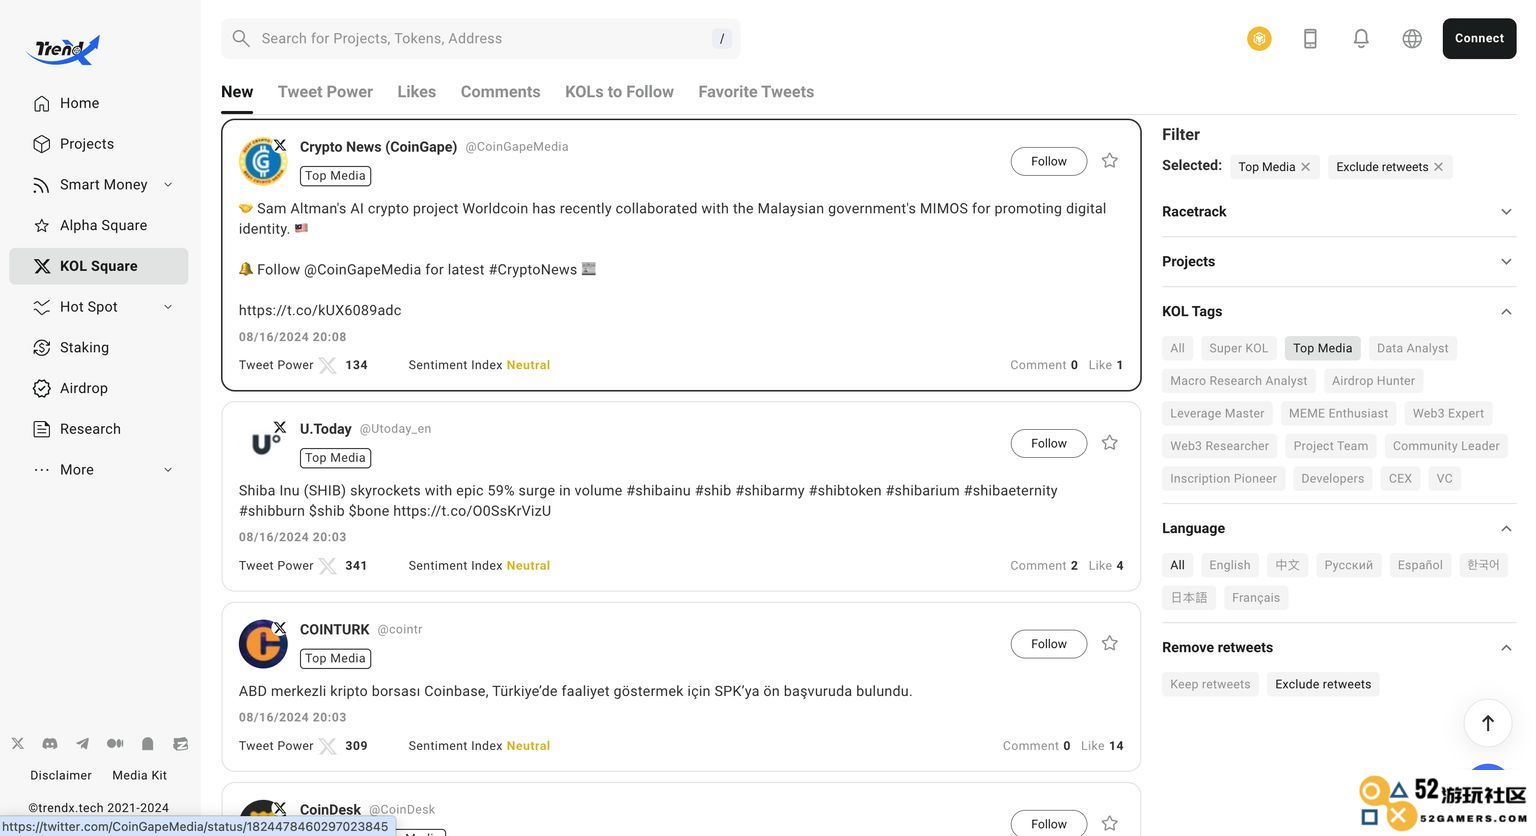Focus the Projects, Tokens, Address search field

point(481,38)
